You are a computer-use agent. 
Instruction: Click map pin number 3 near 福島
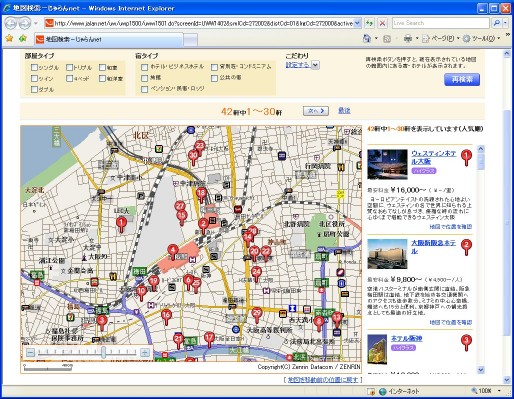click(x=102, y=323)
